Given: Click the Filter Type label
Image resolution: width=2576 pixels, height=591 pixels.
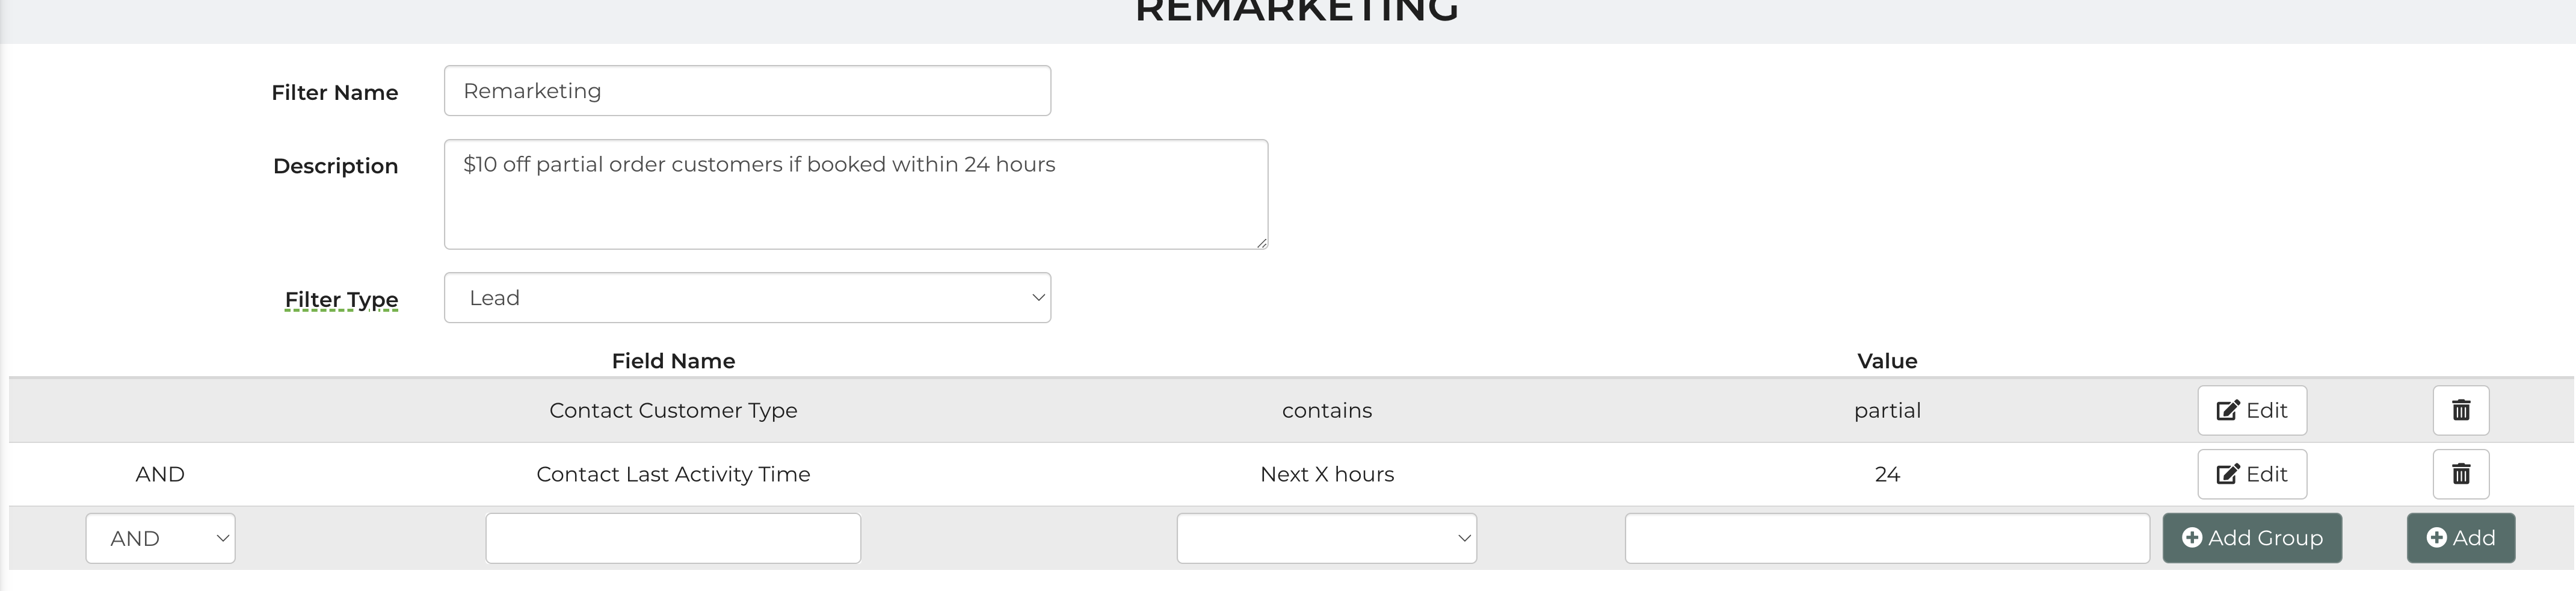Looking at the screenshot, I should 341,299.
